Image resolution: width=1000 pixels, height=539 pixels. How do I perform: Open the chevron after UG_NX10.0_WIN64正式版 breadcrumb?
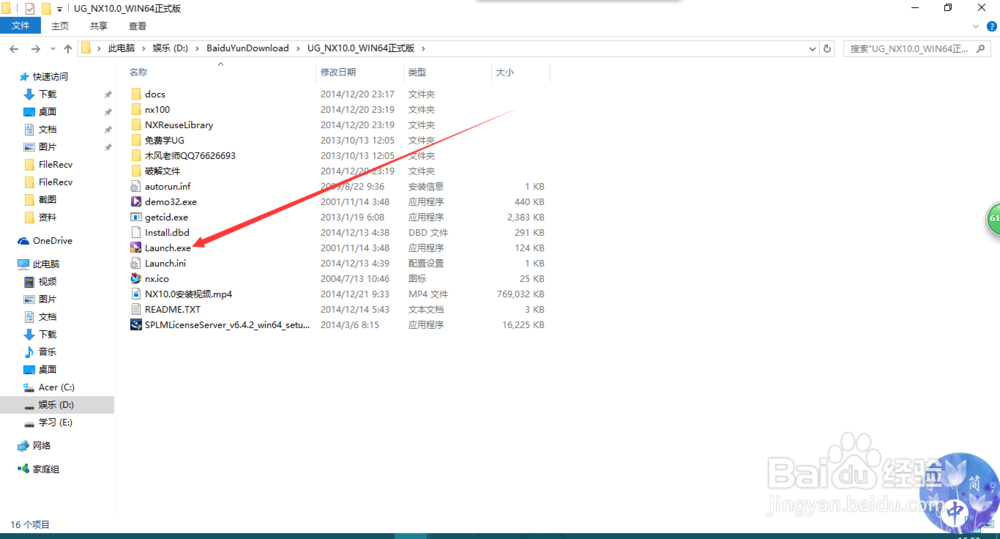(x=423, y=48)
